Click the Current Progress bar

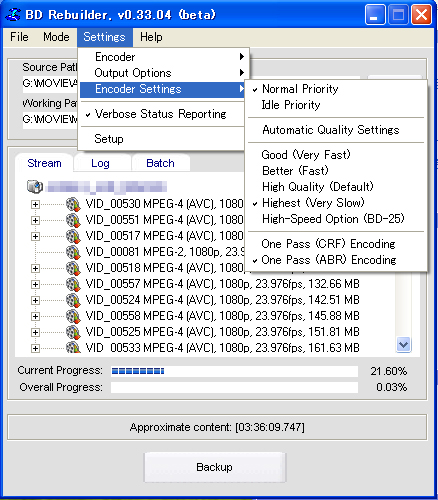[x=234, y=371]
